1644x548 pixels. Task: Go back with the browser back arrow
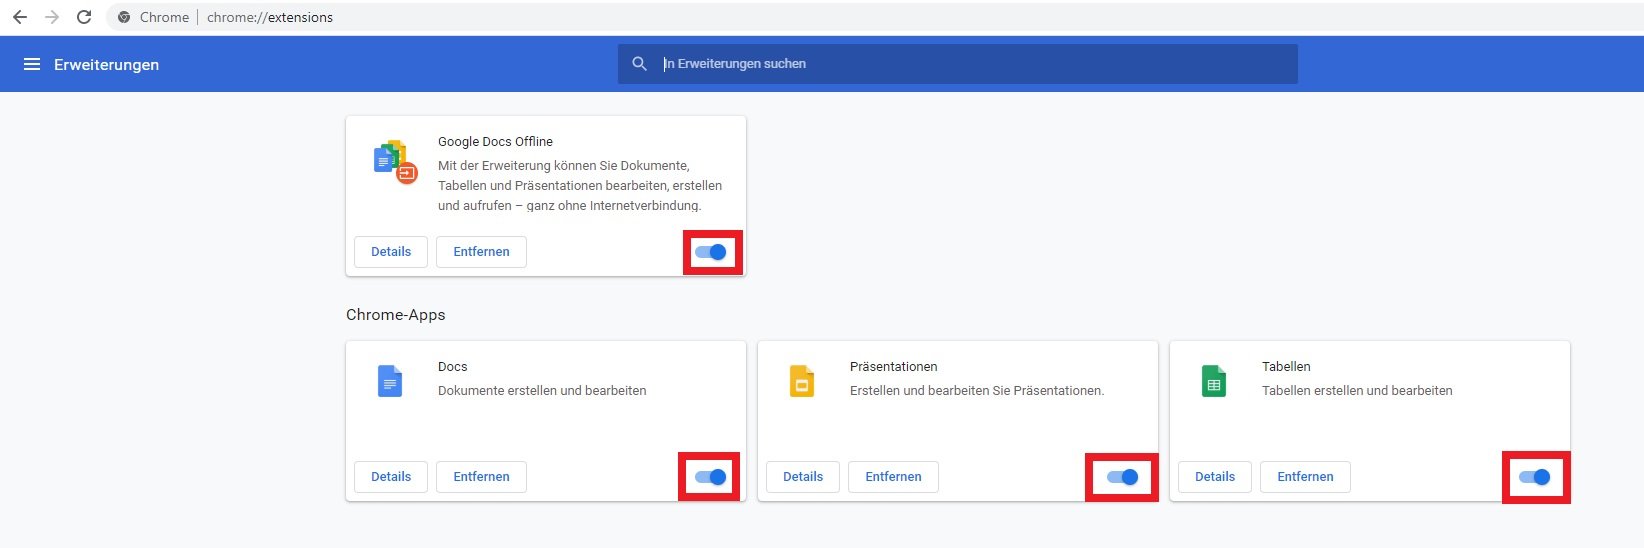click(x=20, y=17)
